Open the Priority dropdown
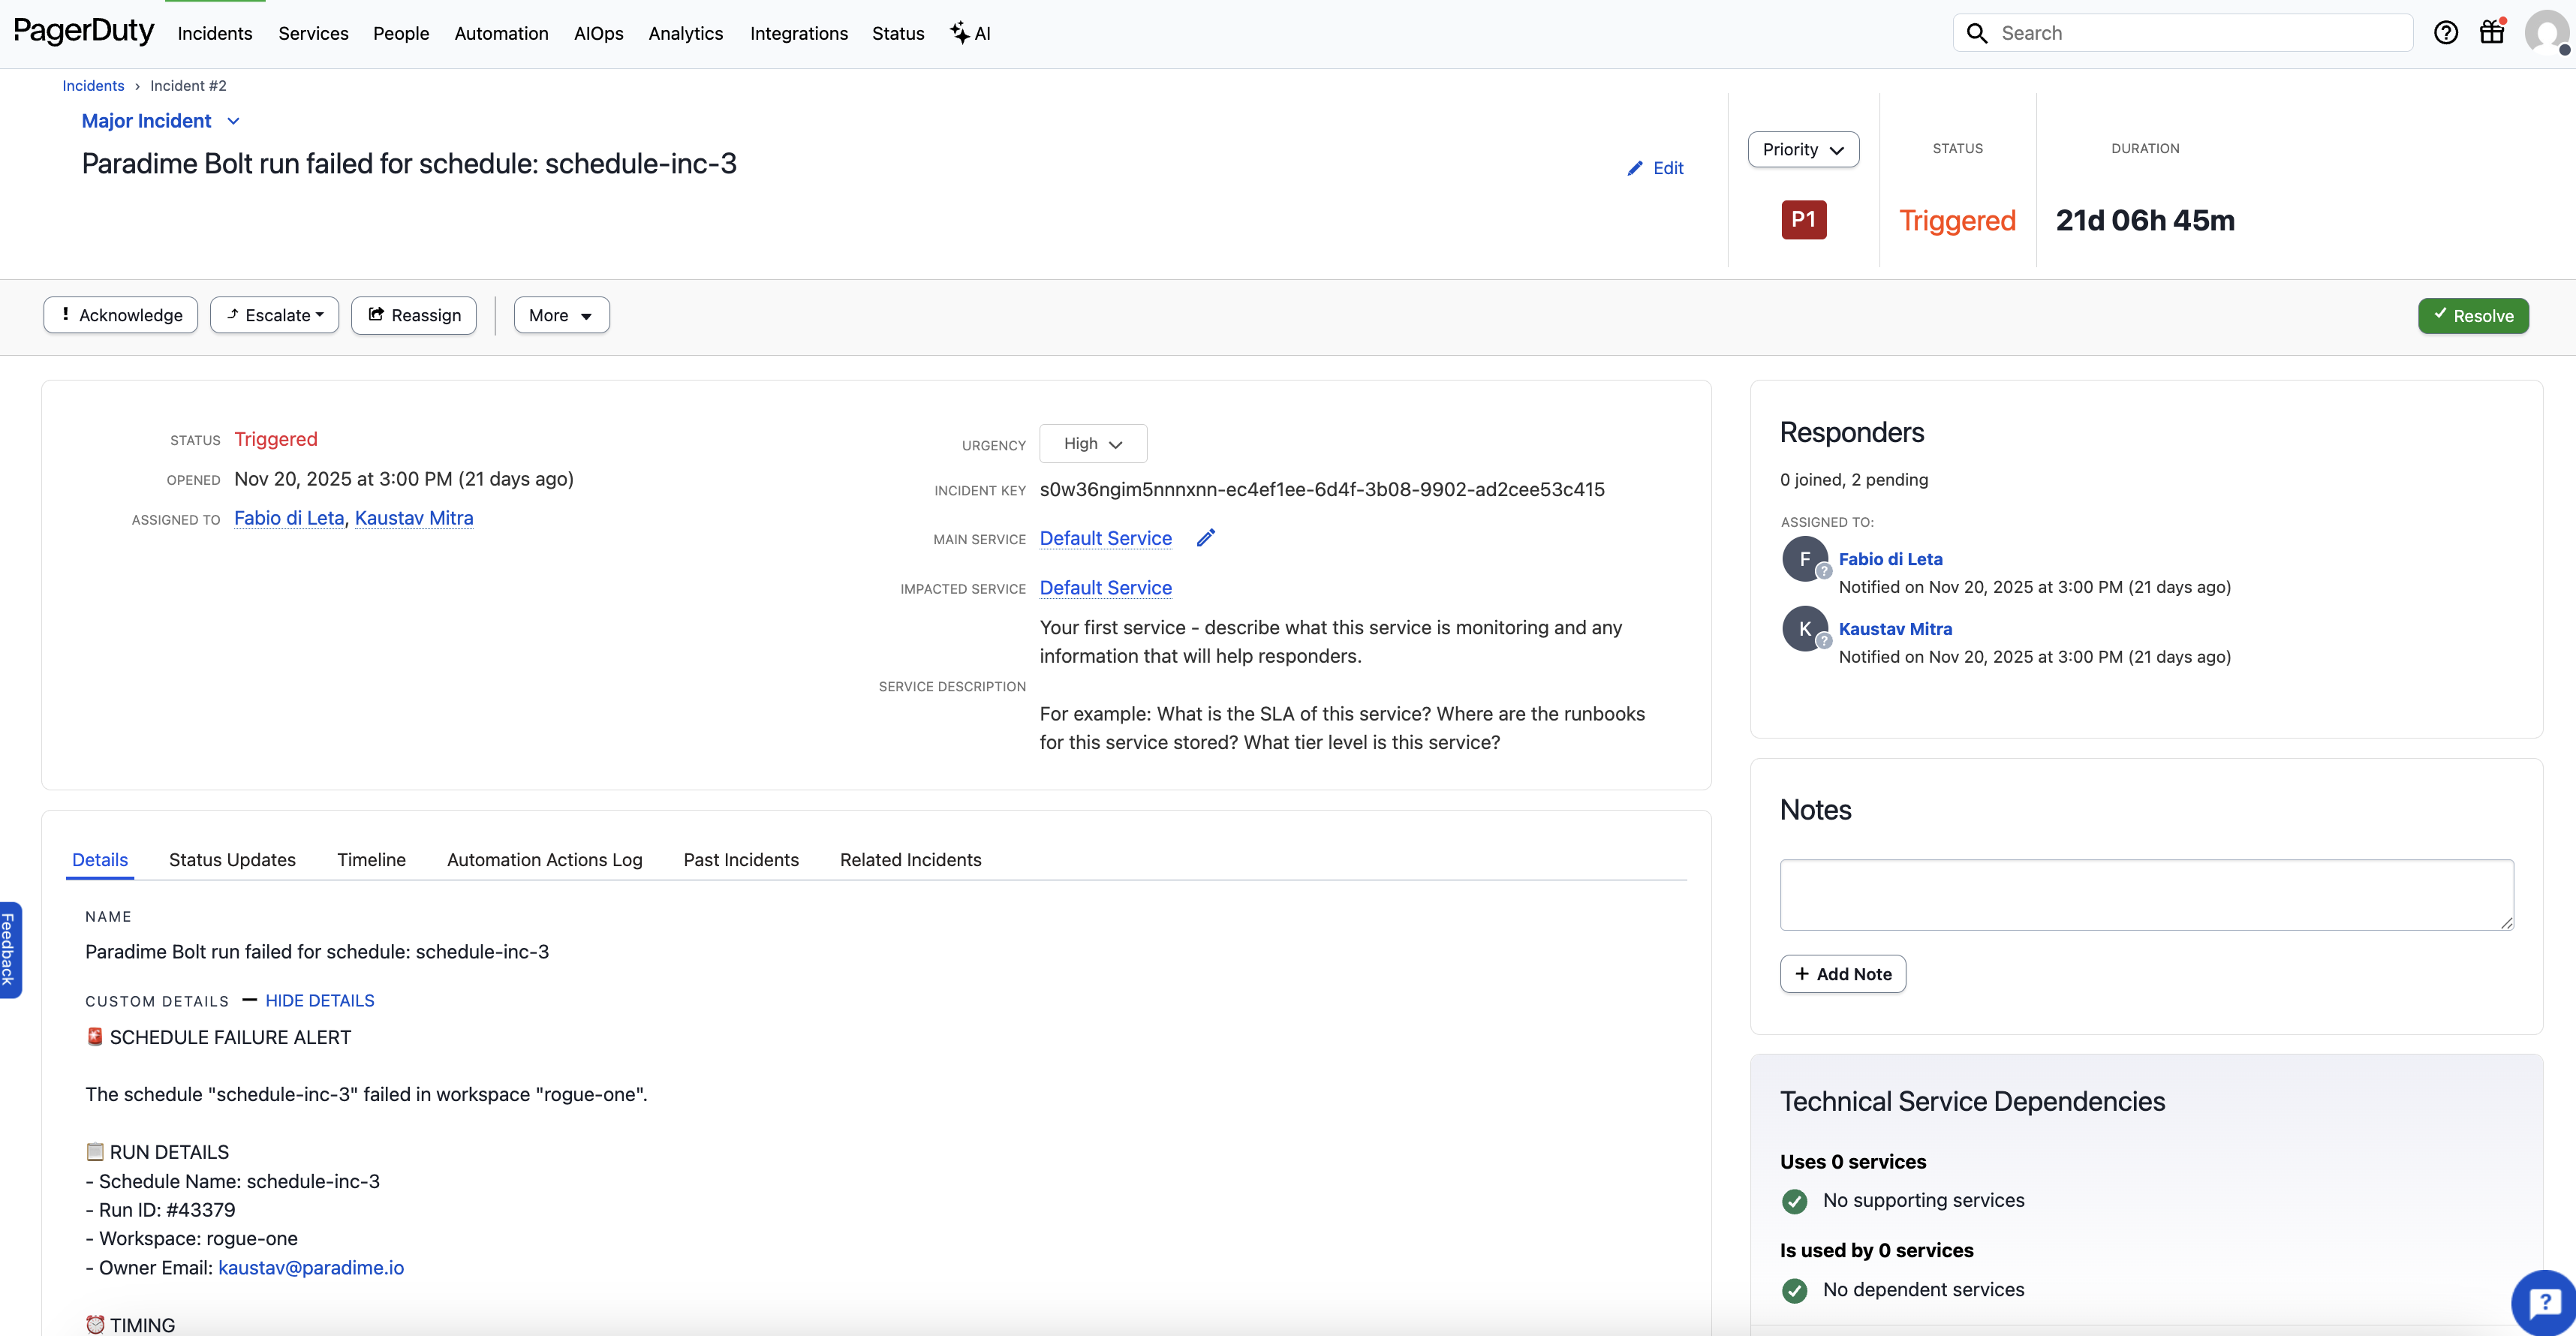This screenshot has width=2576, height=1336. click(x=1802, y=150)
